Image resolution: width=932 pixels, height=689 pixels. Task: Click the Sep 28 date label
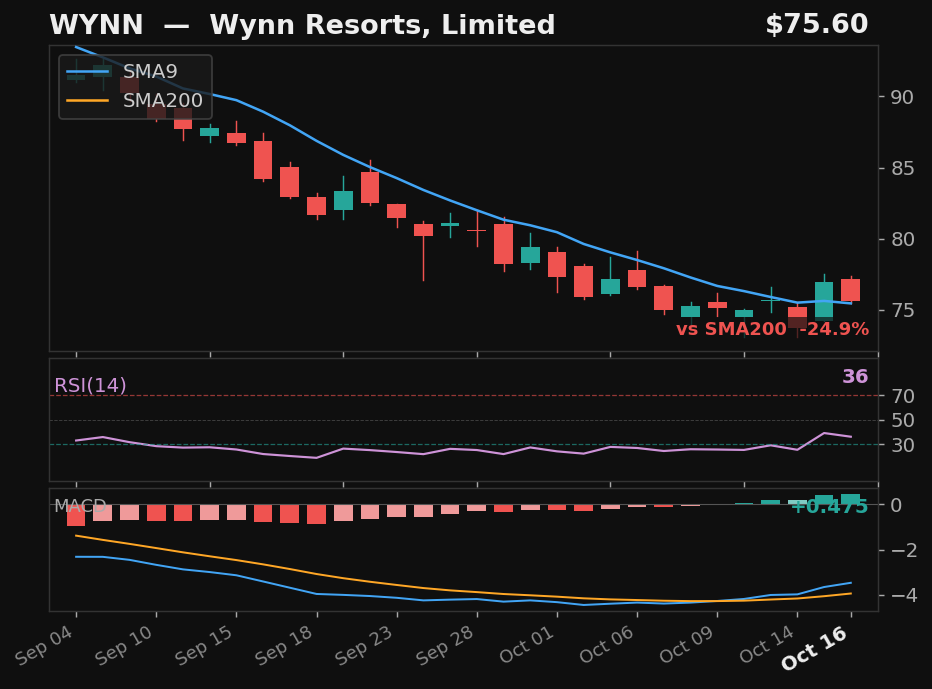[446, 646]
